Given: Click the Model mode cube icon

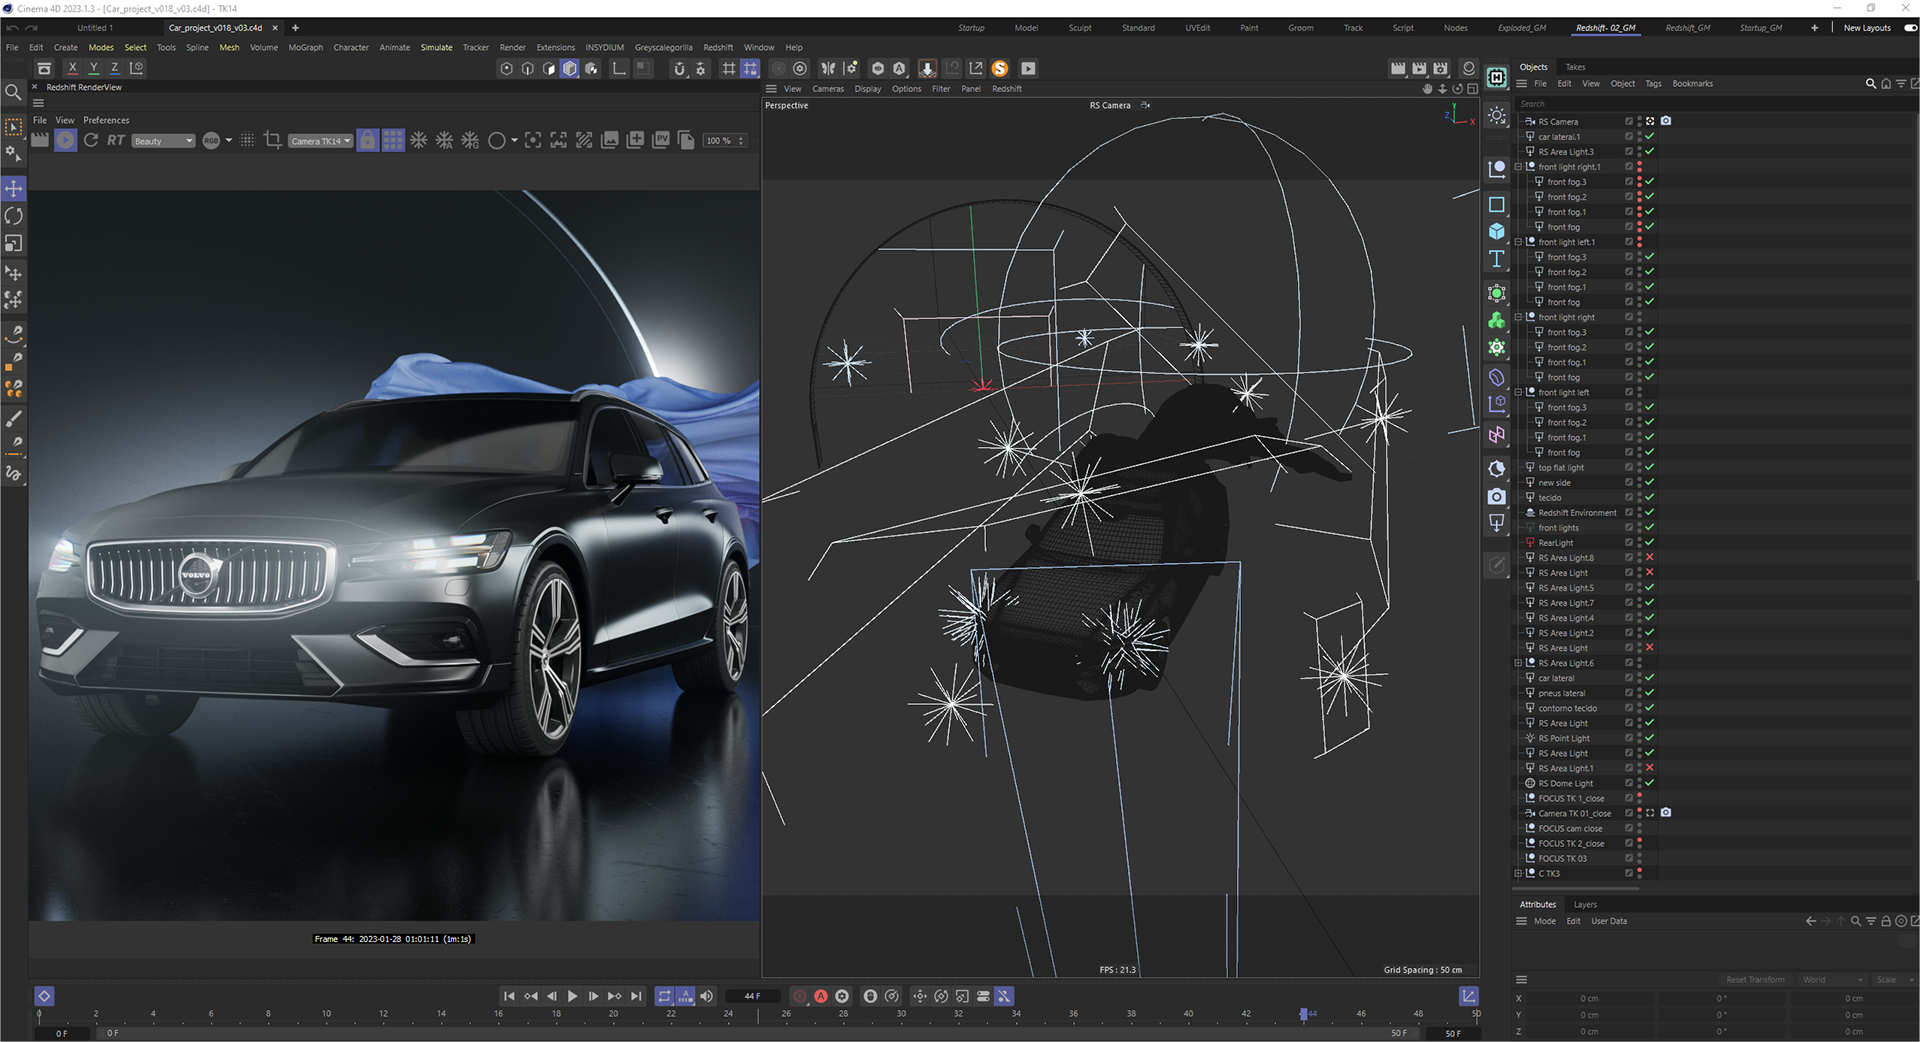Looking at the screenshot, I should (570, 69).
